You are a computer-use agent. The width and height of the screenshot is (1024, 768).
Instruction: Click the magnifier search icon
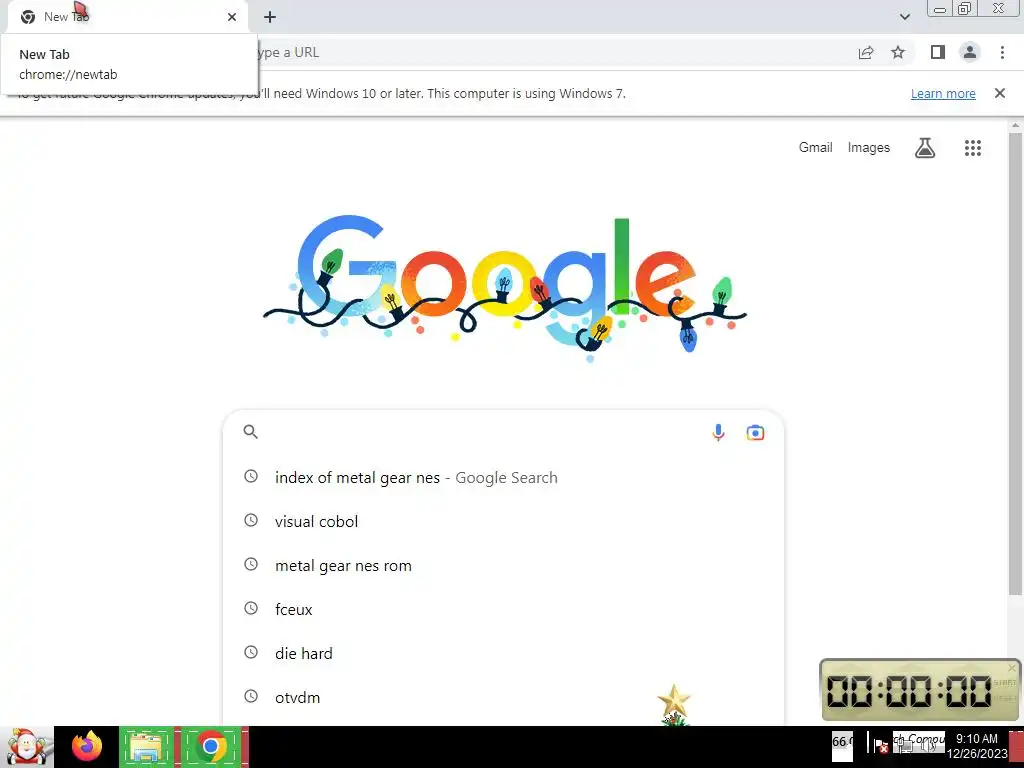click(x=251, y=432)
